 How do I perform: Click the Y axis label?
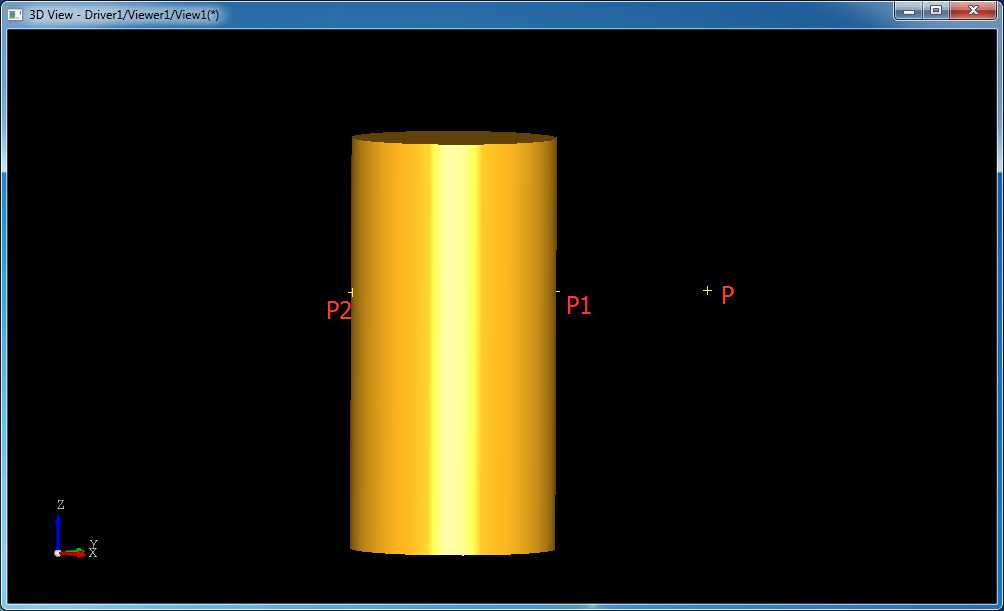(93, 544)
